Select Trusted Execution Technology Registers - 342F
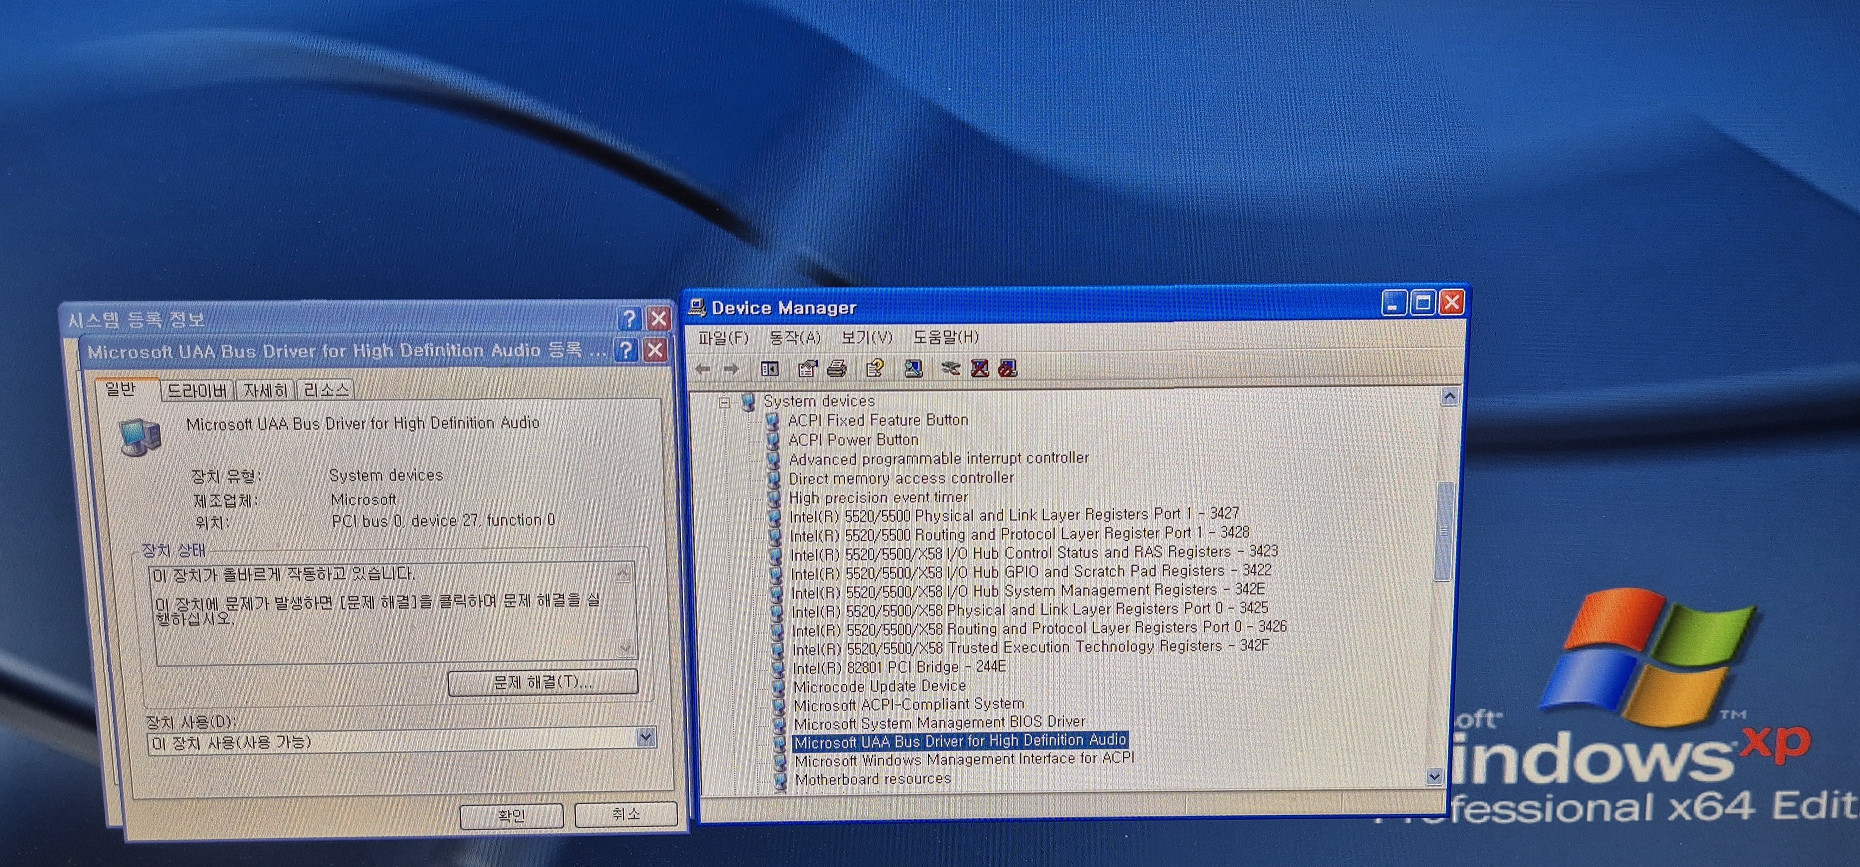 (x=1030, y=648)
